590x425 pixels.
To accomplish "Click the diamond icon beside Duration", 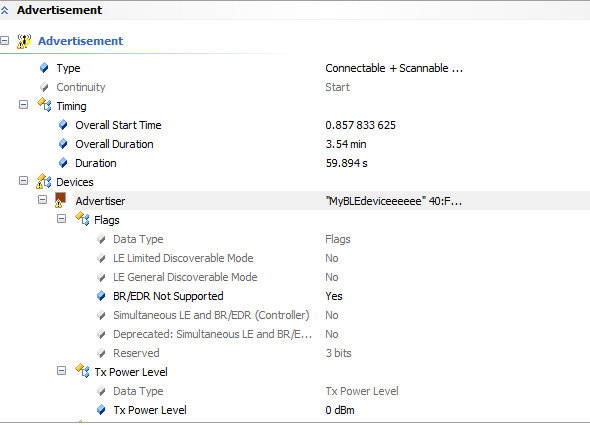I will 63,163.
